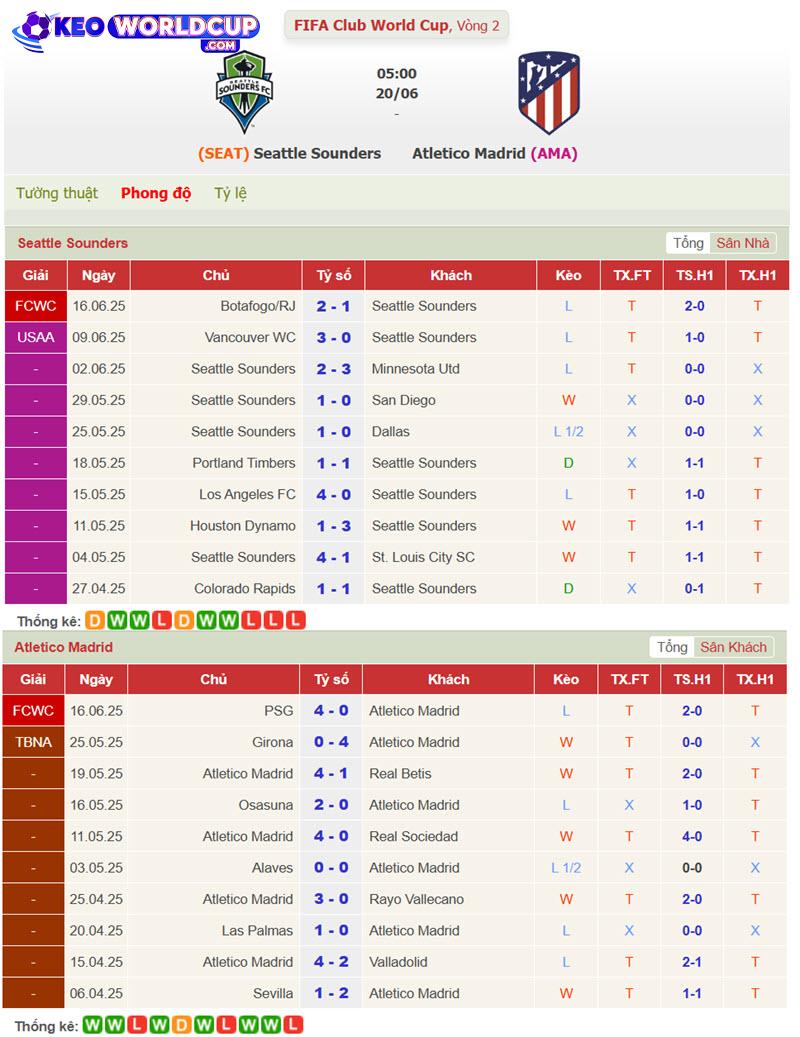This screenshot has height=1037, width=800.
Task: Click the 3 - 0 score for Rayo Vallecano match
Action: pyautogui.click(x=331, y=899)
